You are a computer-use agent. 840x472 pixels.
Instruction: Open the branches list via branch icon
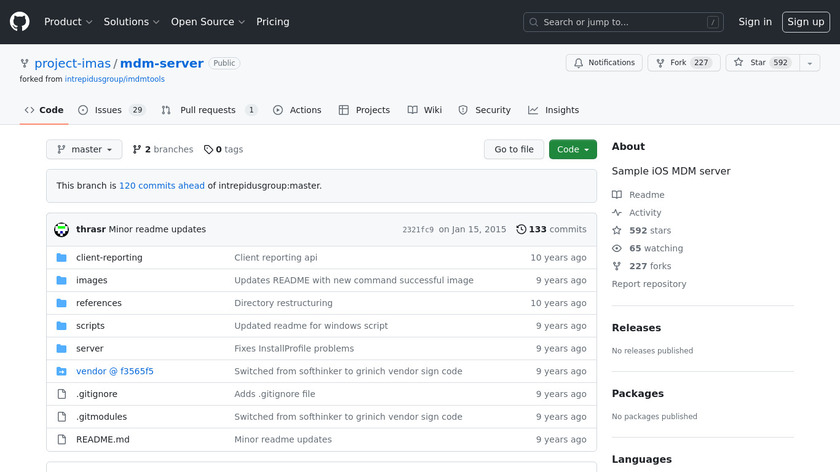(137, 149)
